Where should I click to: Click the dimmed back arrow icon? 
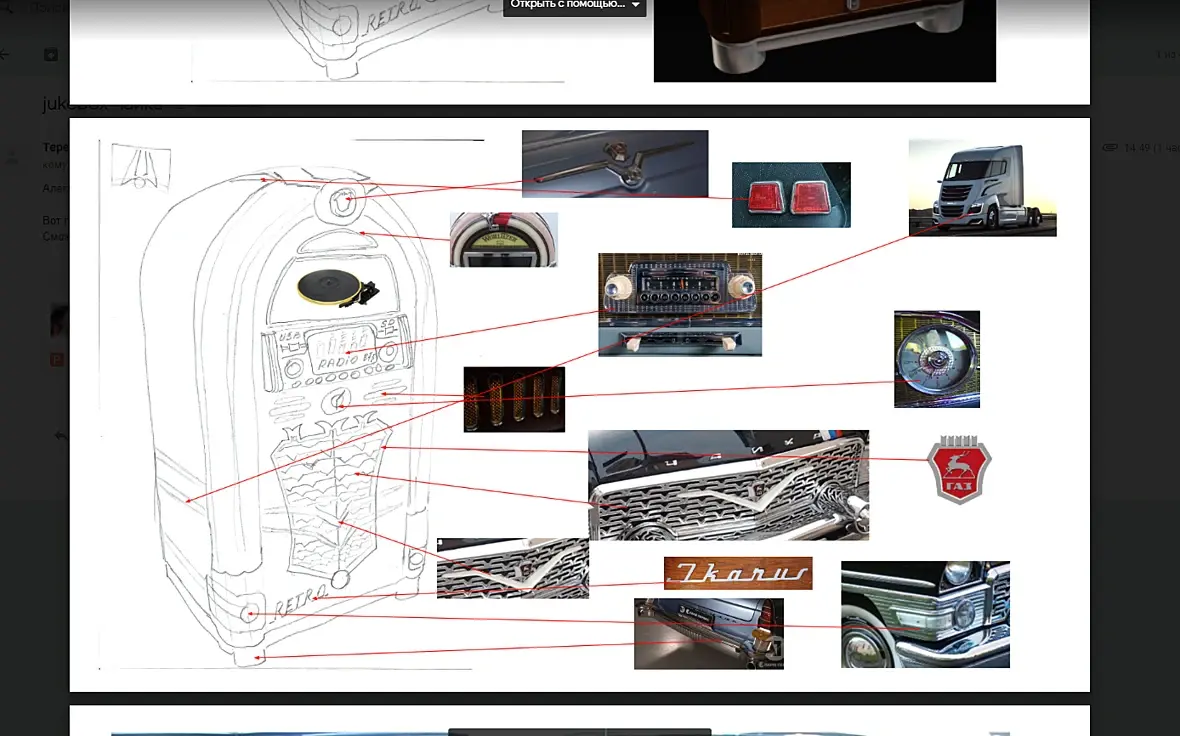tap(5, 54)
